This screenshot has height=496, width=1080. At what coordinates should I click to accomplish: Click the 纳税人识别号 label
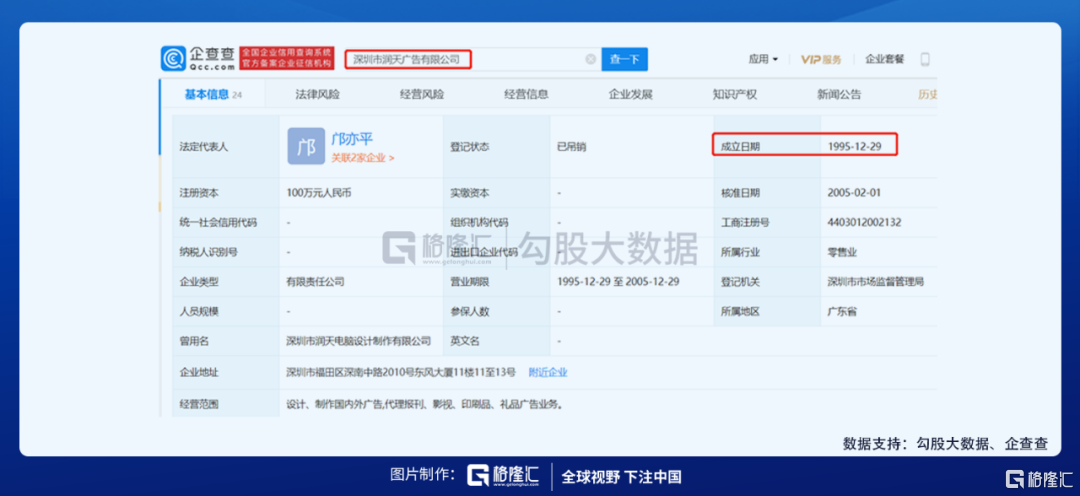point(209,251)
